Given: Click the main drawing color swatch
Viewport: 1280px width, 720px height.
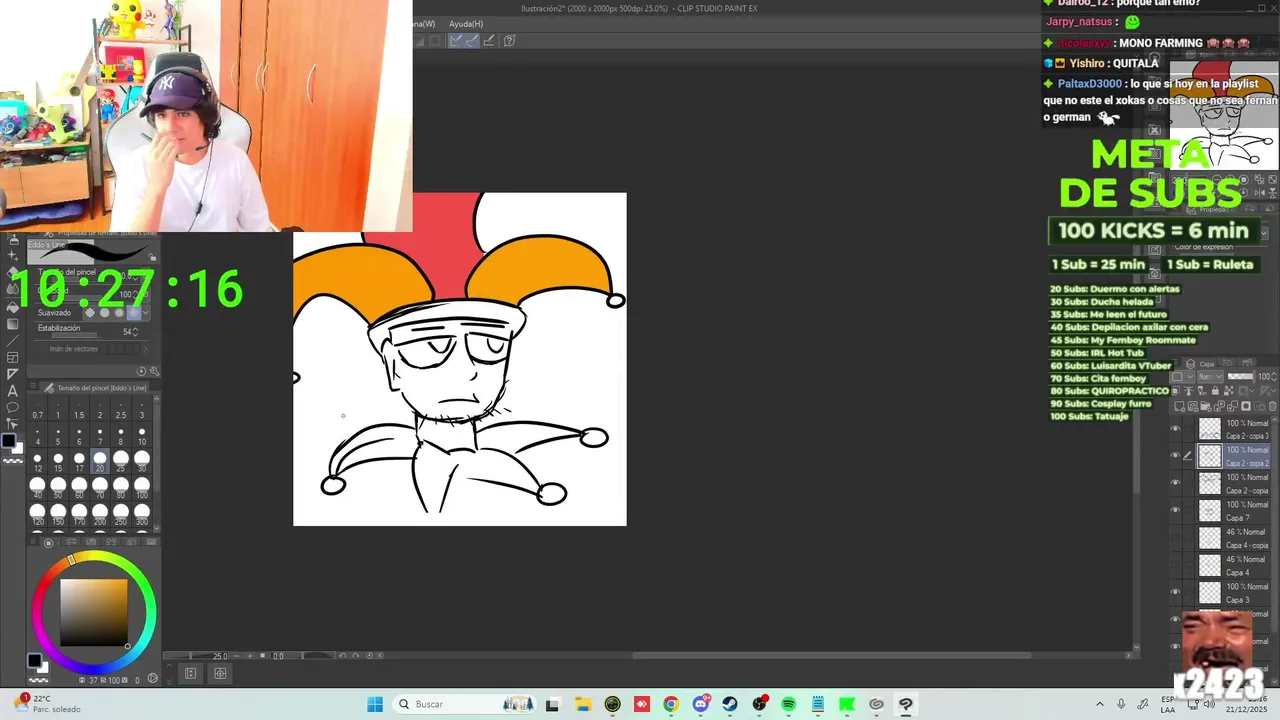Looking at the screenshot, I should [8, 440].
